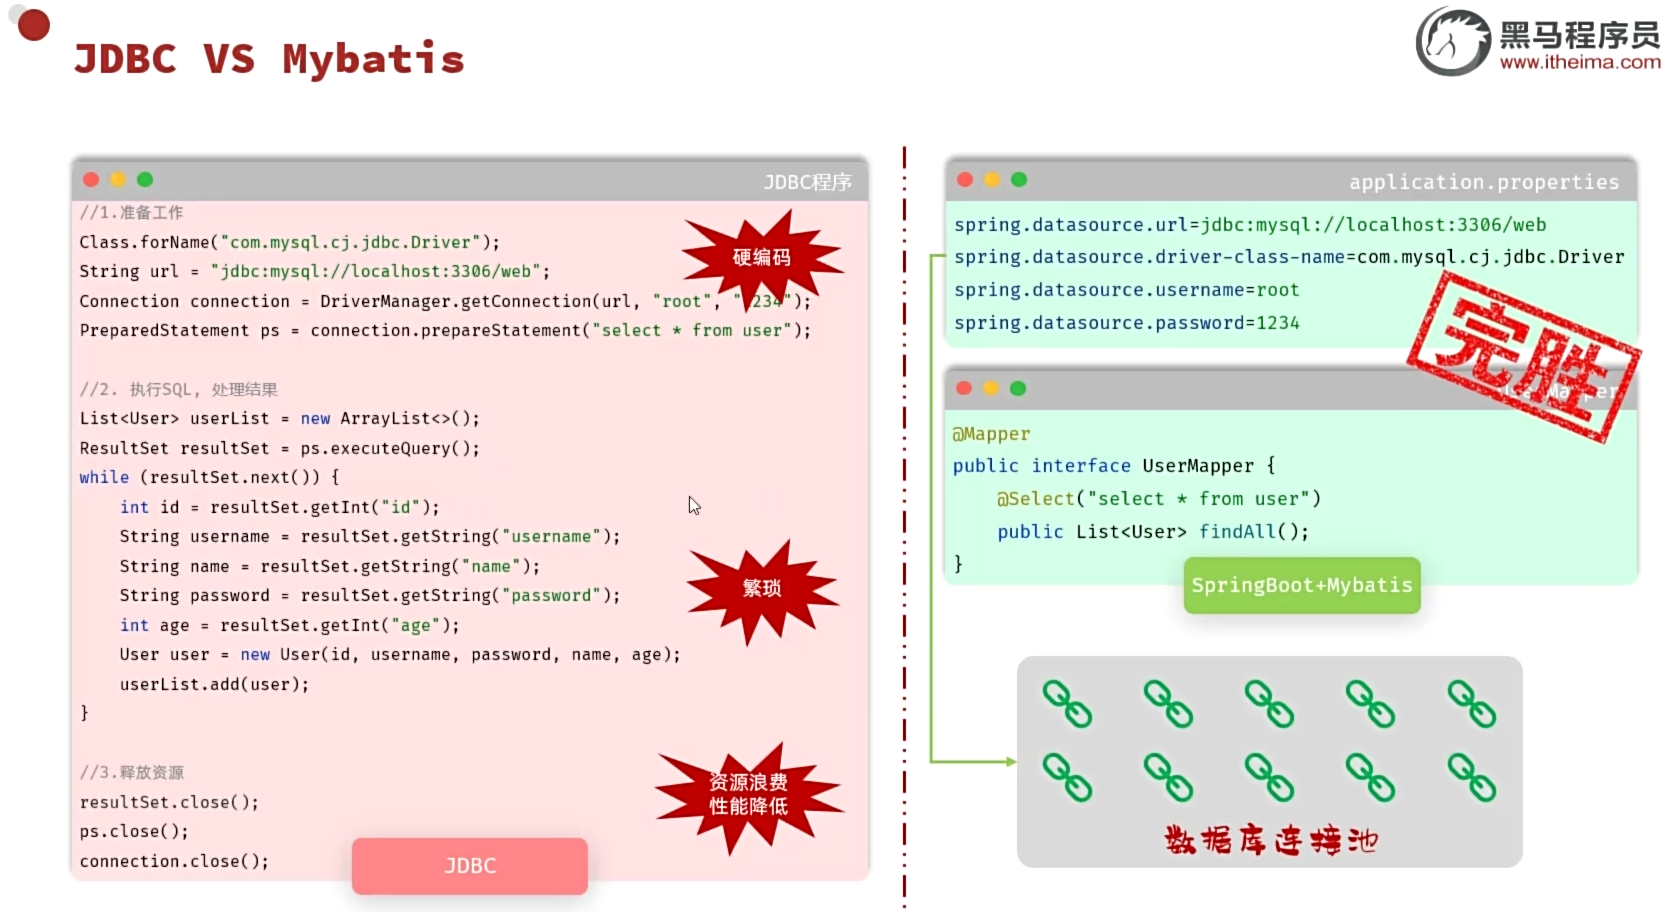Select the connection.close() line
This screenshot has height=912, width=1672.
tap(174, 861)
